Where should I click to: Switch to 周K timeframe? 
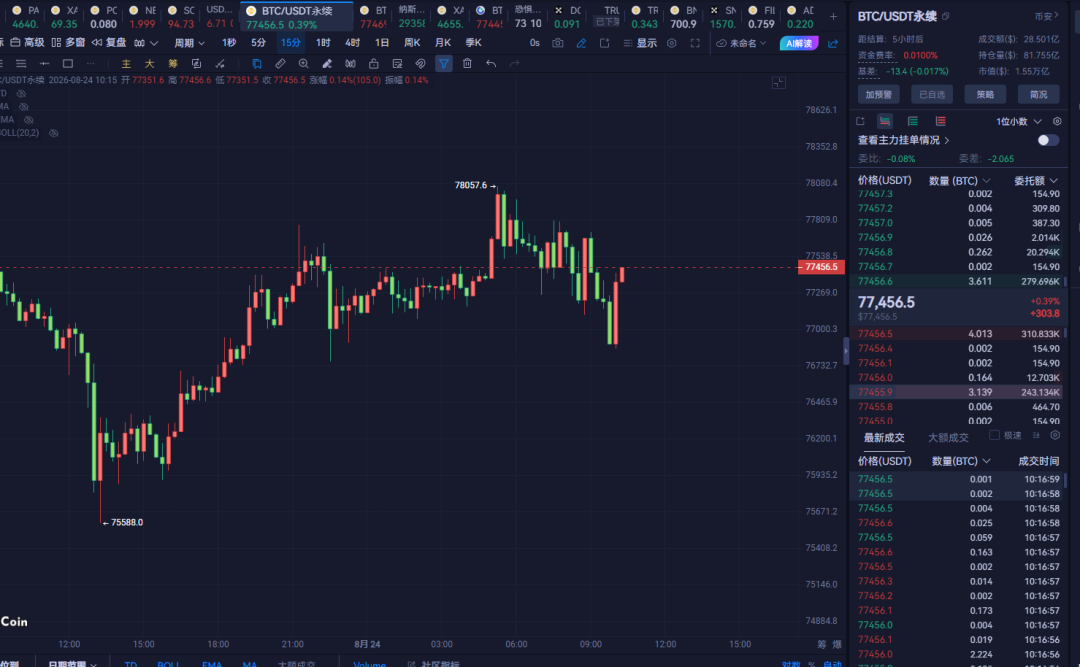point(412,43)
